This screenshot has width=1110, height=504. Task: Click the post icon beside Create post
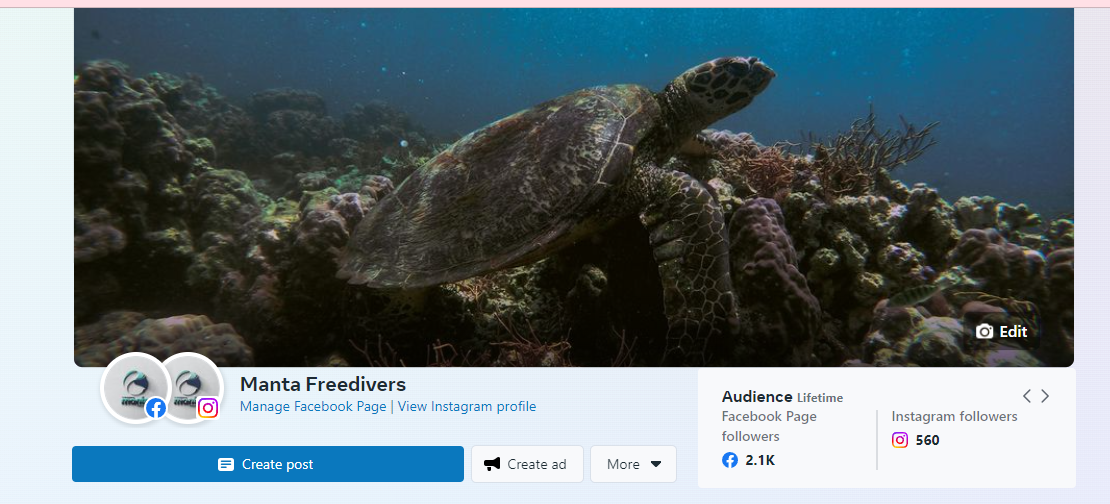(226, 464)
